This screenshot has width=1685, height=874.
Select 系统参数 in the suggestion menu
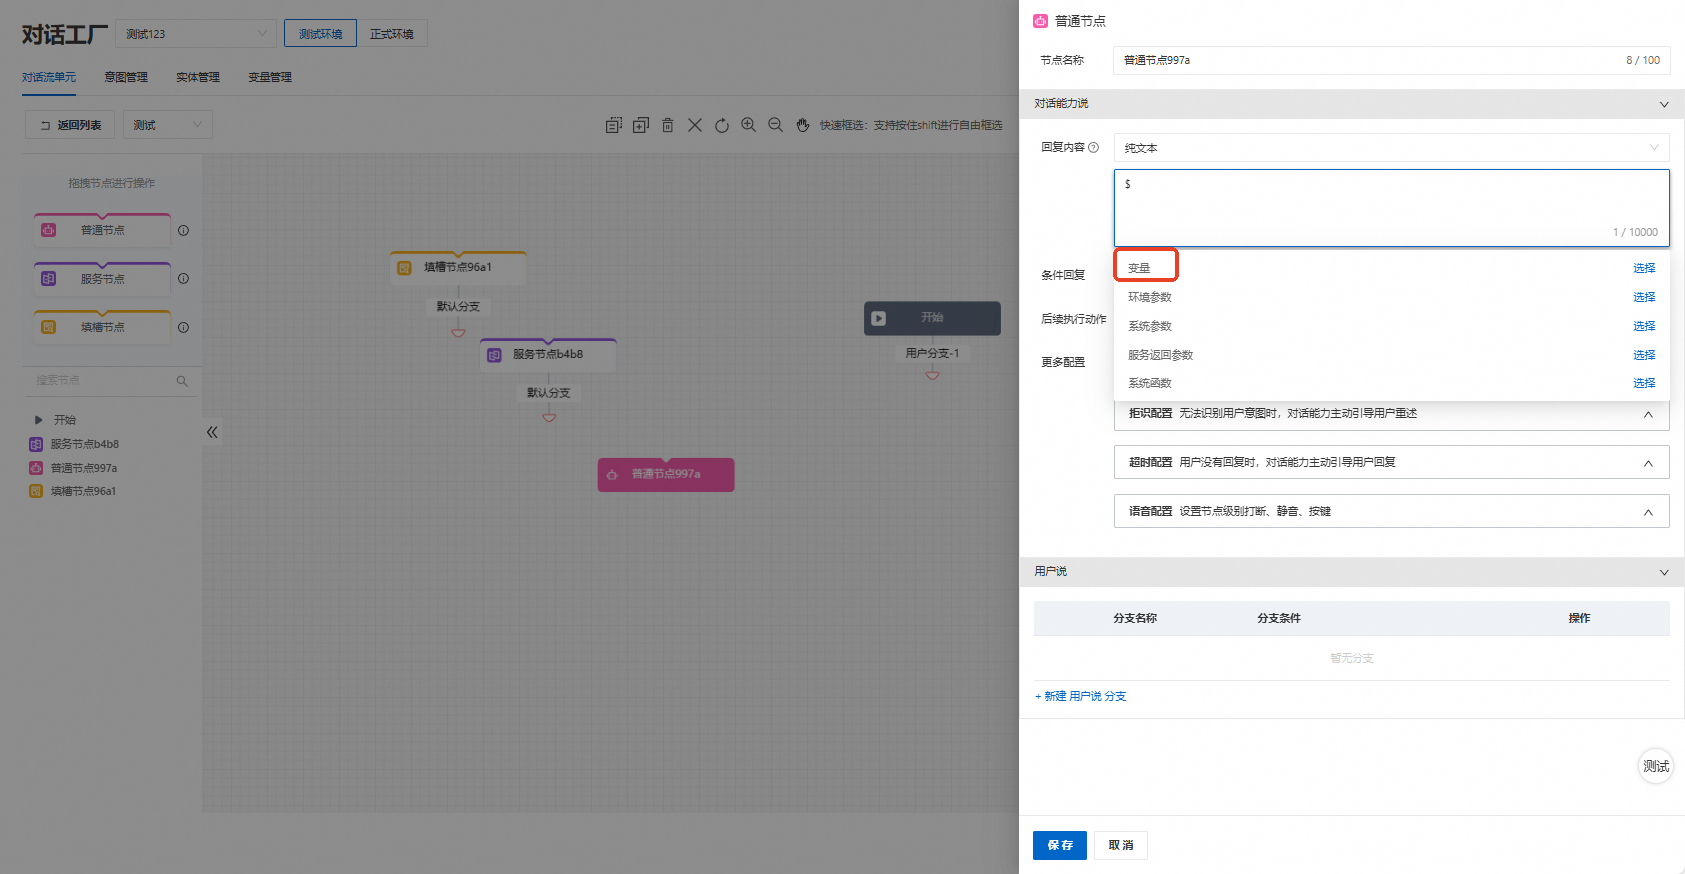(x=1150, y=326)
